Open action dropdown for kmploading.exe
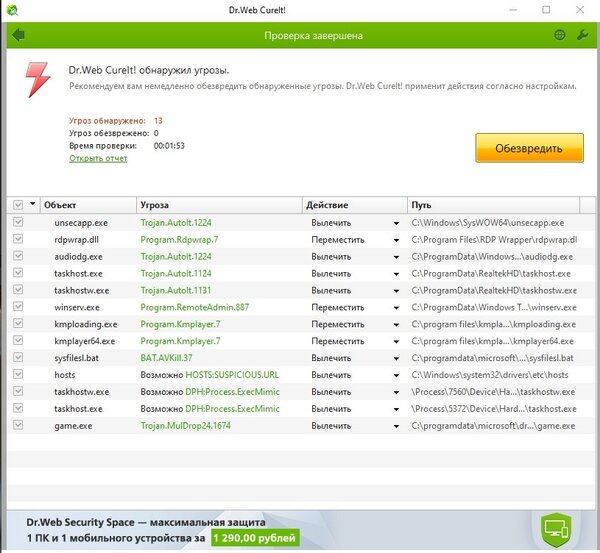Screen dimensions: 600x553 (x=396, y=325)
